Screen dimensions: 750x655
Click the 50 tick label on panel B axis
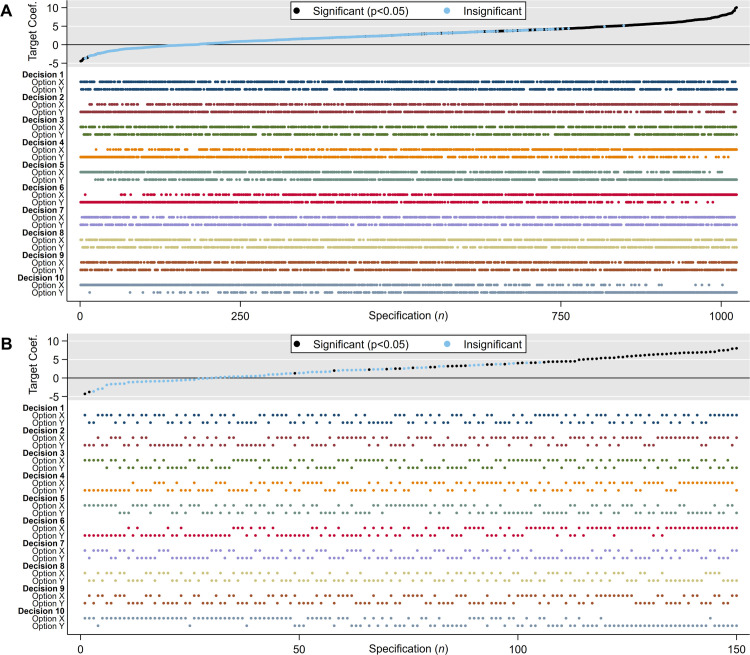click(299, 649)
